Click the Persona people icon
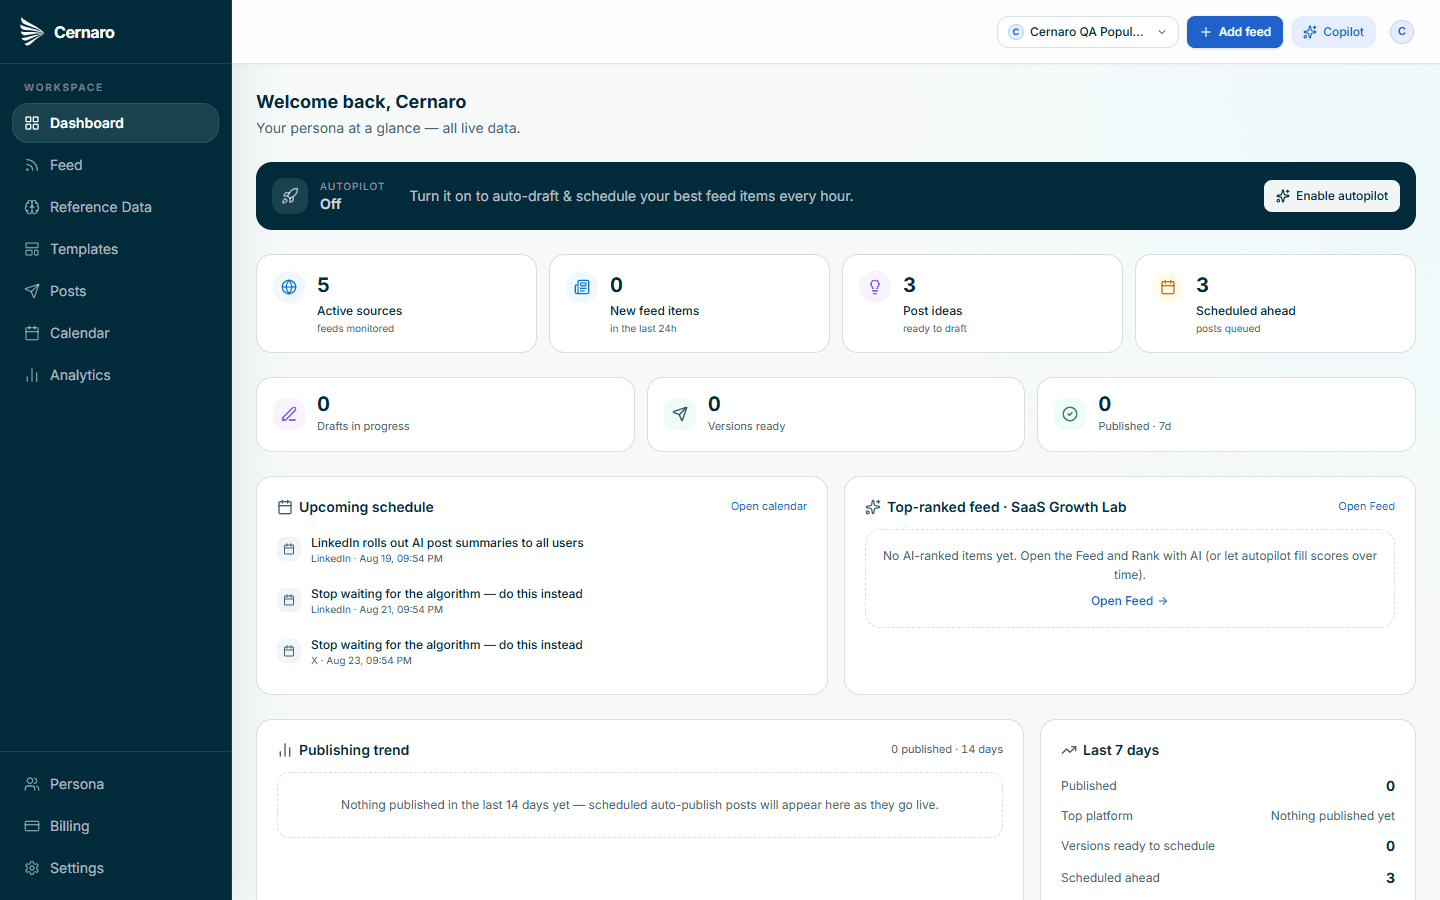Screen dimensions: 1440x900 [32, 784]
